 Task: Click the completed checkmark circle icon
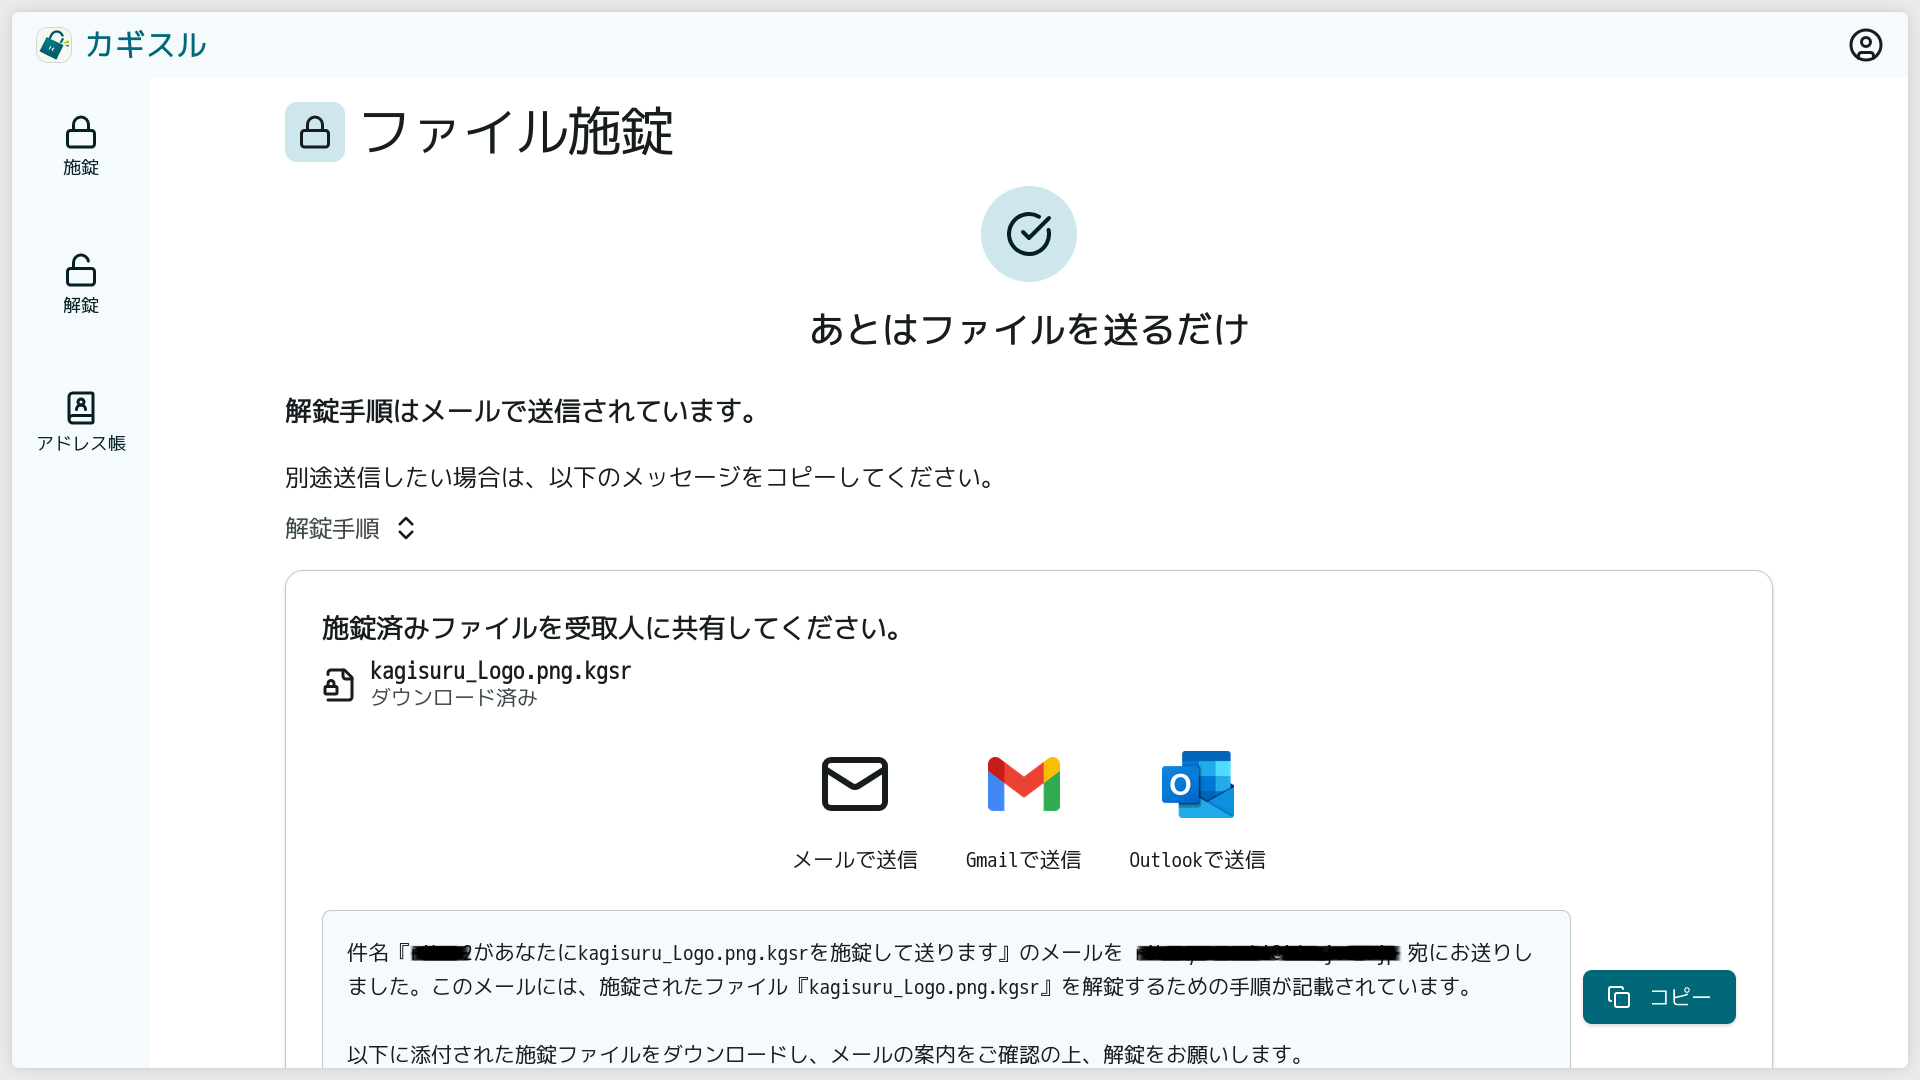1028,234
